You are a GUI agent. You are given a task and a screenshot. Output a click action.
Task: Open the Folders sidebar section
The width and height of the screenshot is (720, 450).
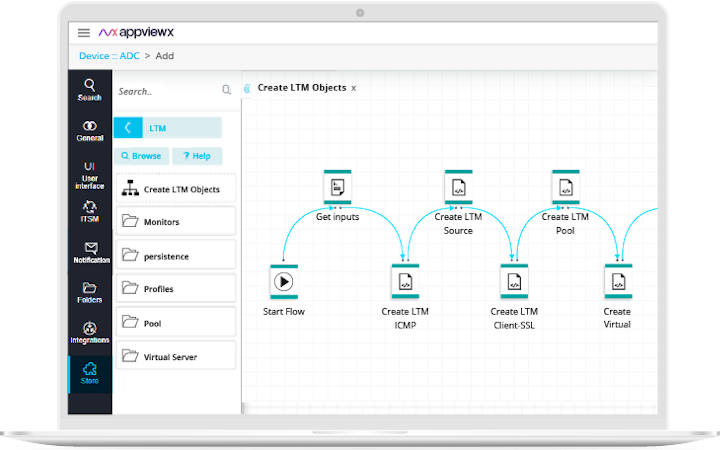point(90,293)
